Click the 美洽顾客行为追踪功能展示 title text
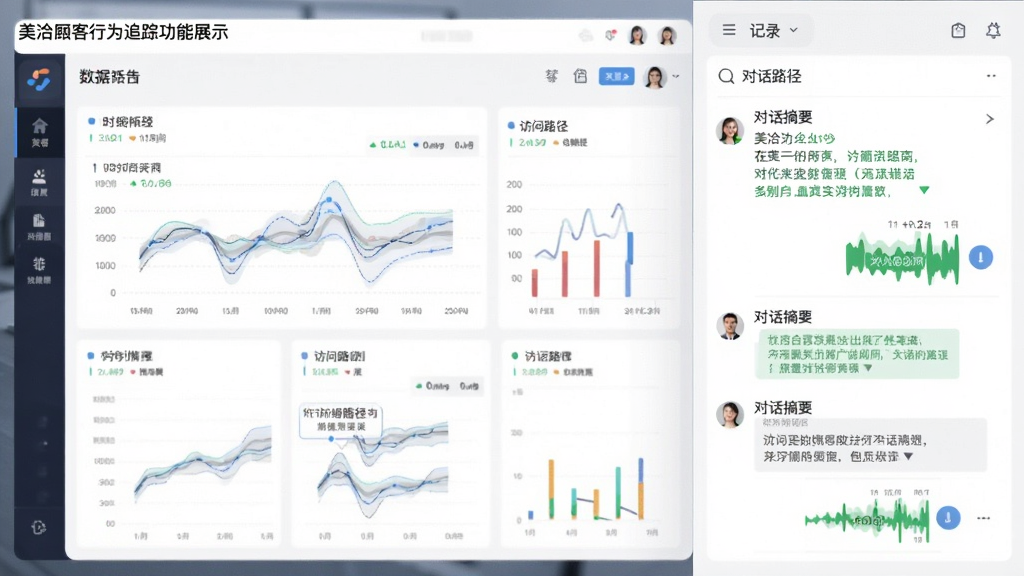 point(123,33)
